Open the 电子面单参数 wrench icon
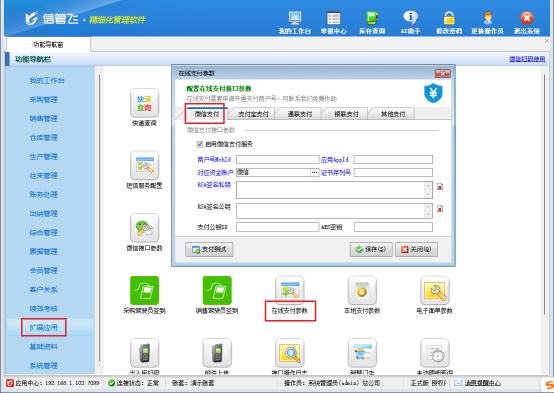 (435, 291)
